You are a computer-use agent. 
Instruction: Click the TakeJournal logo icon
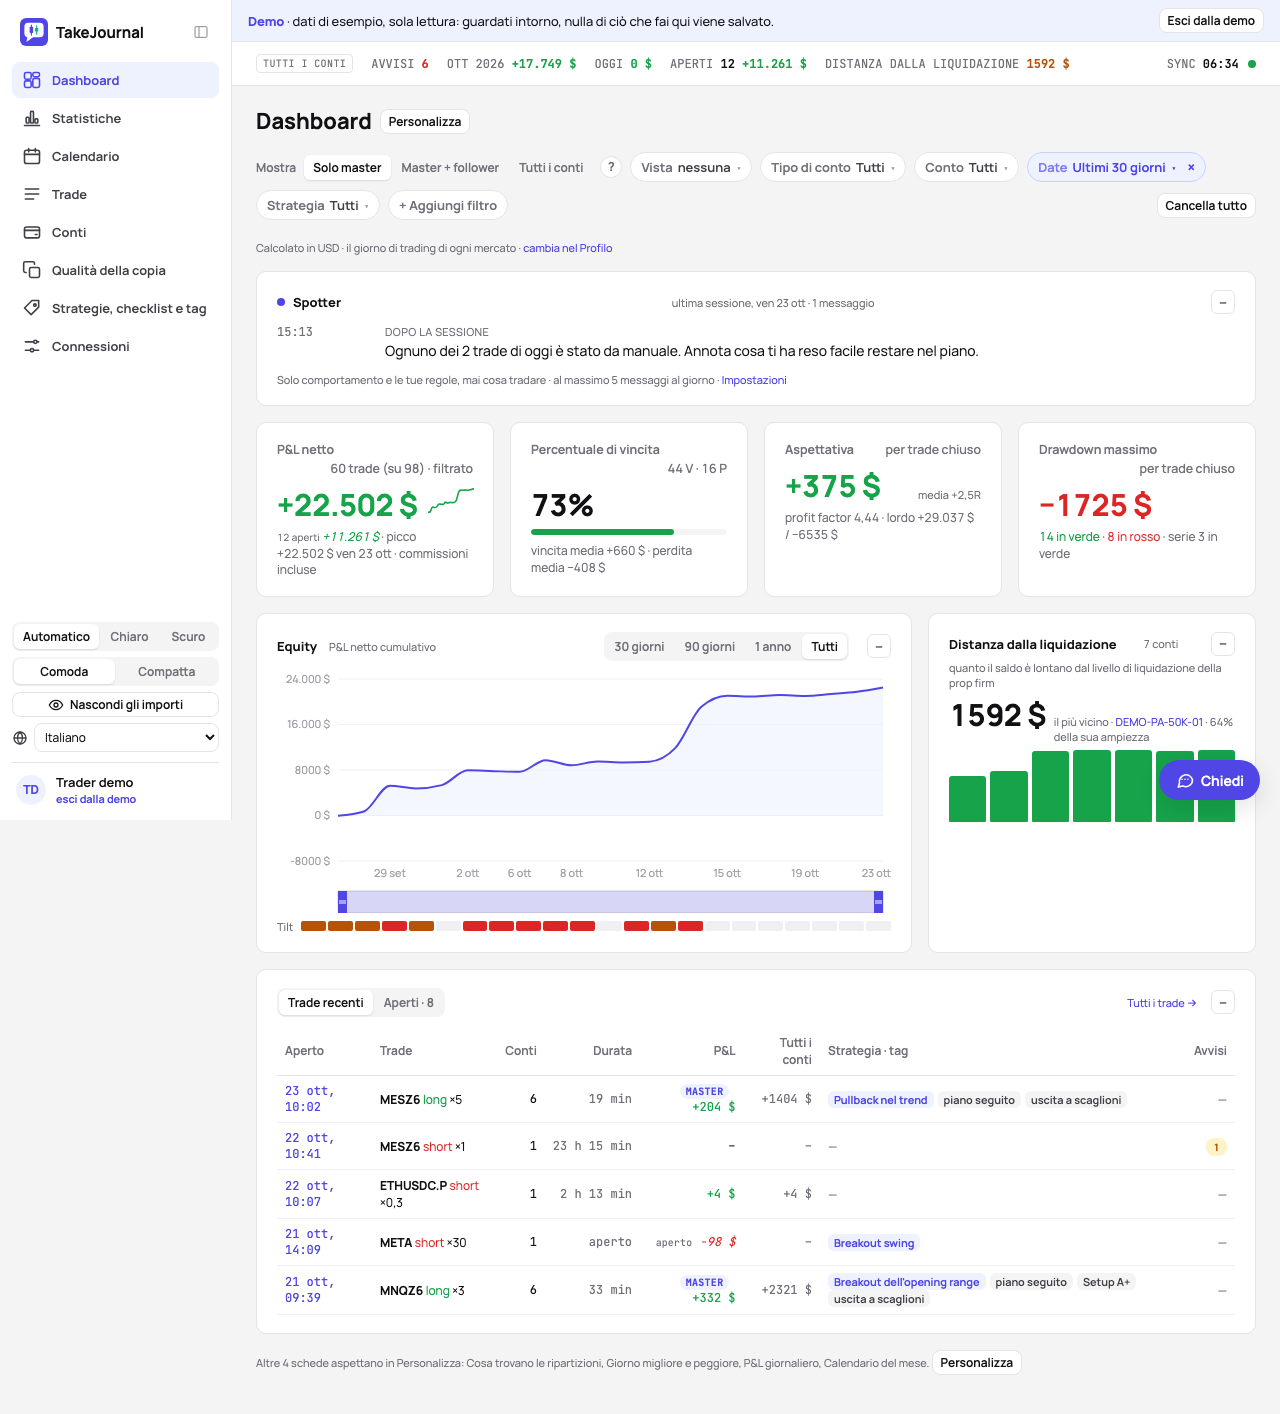34,32
